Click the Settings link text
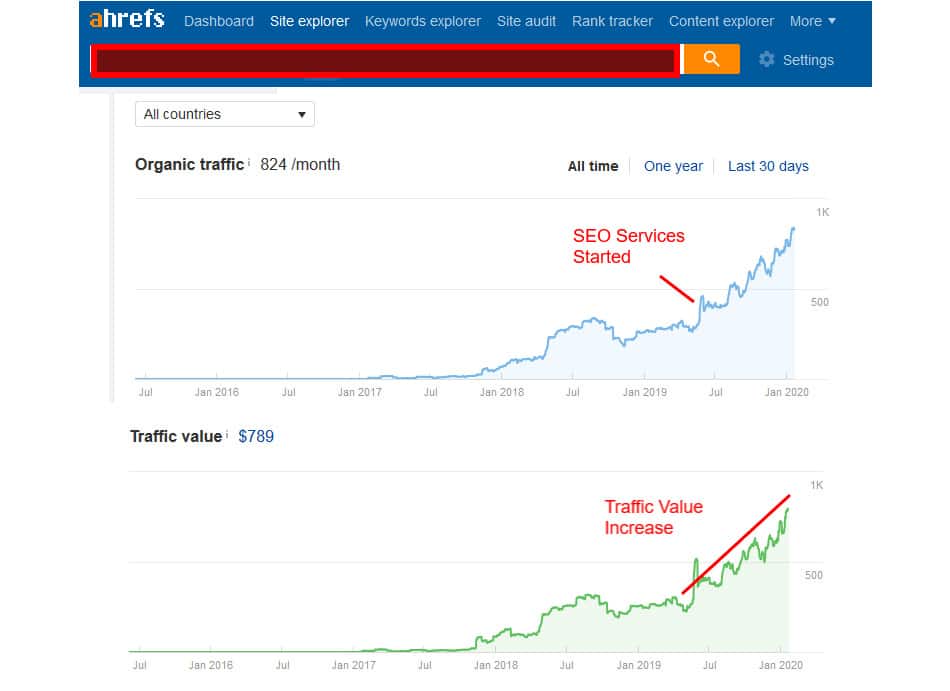Screen dimensions: 950x691 coord(808,60)
